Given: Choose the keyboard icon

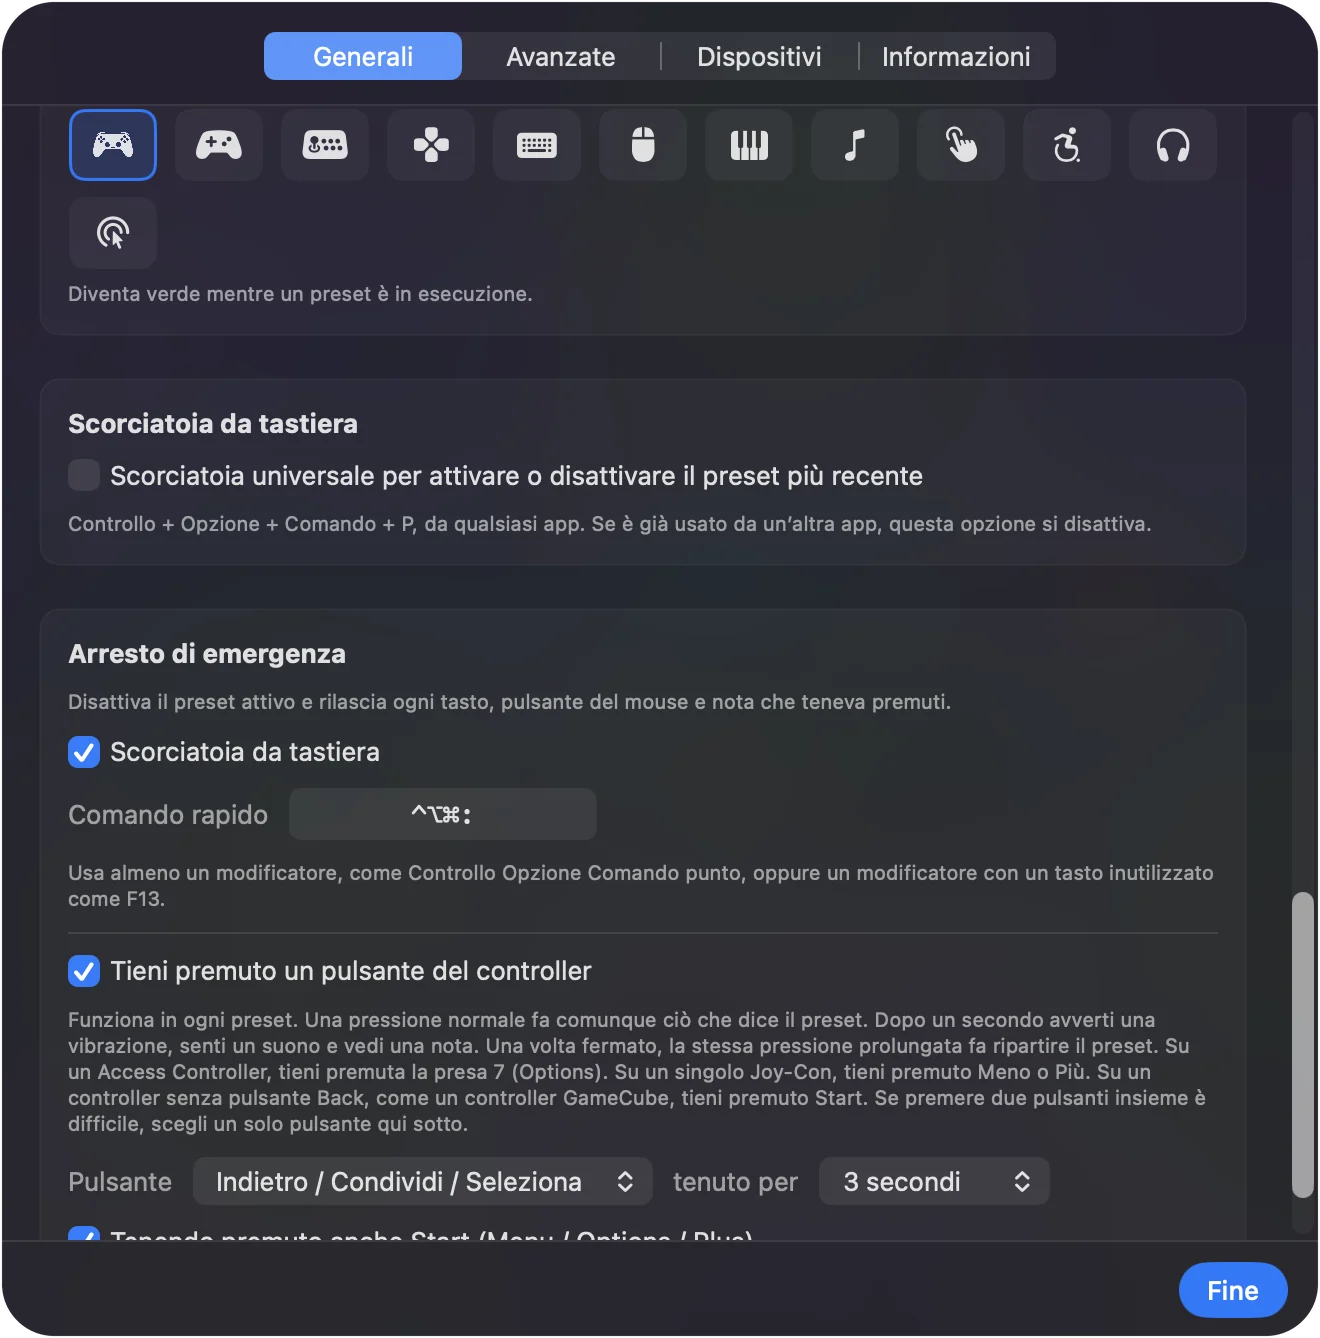Looking at the screenshot, I should (x=537, y=145).
